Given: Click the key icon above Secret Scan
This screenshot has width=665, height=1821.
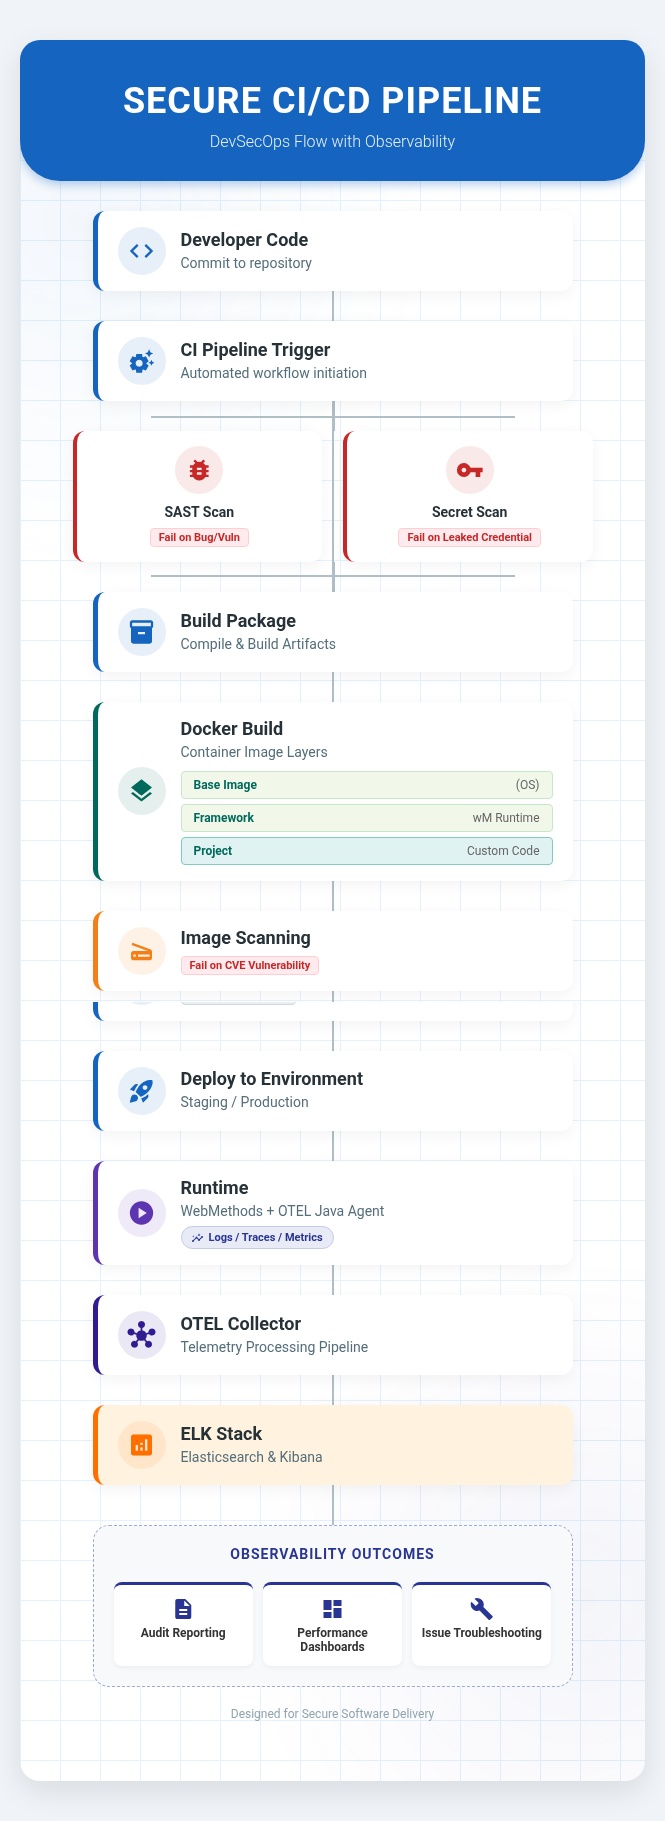Looking at the screenshot, I should [x=470, y=470].
